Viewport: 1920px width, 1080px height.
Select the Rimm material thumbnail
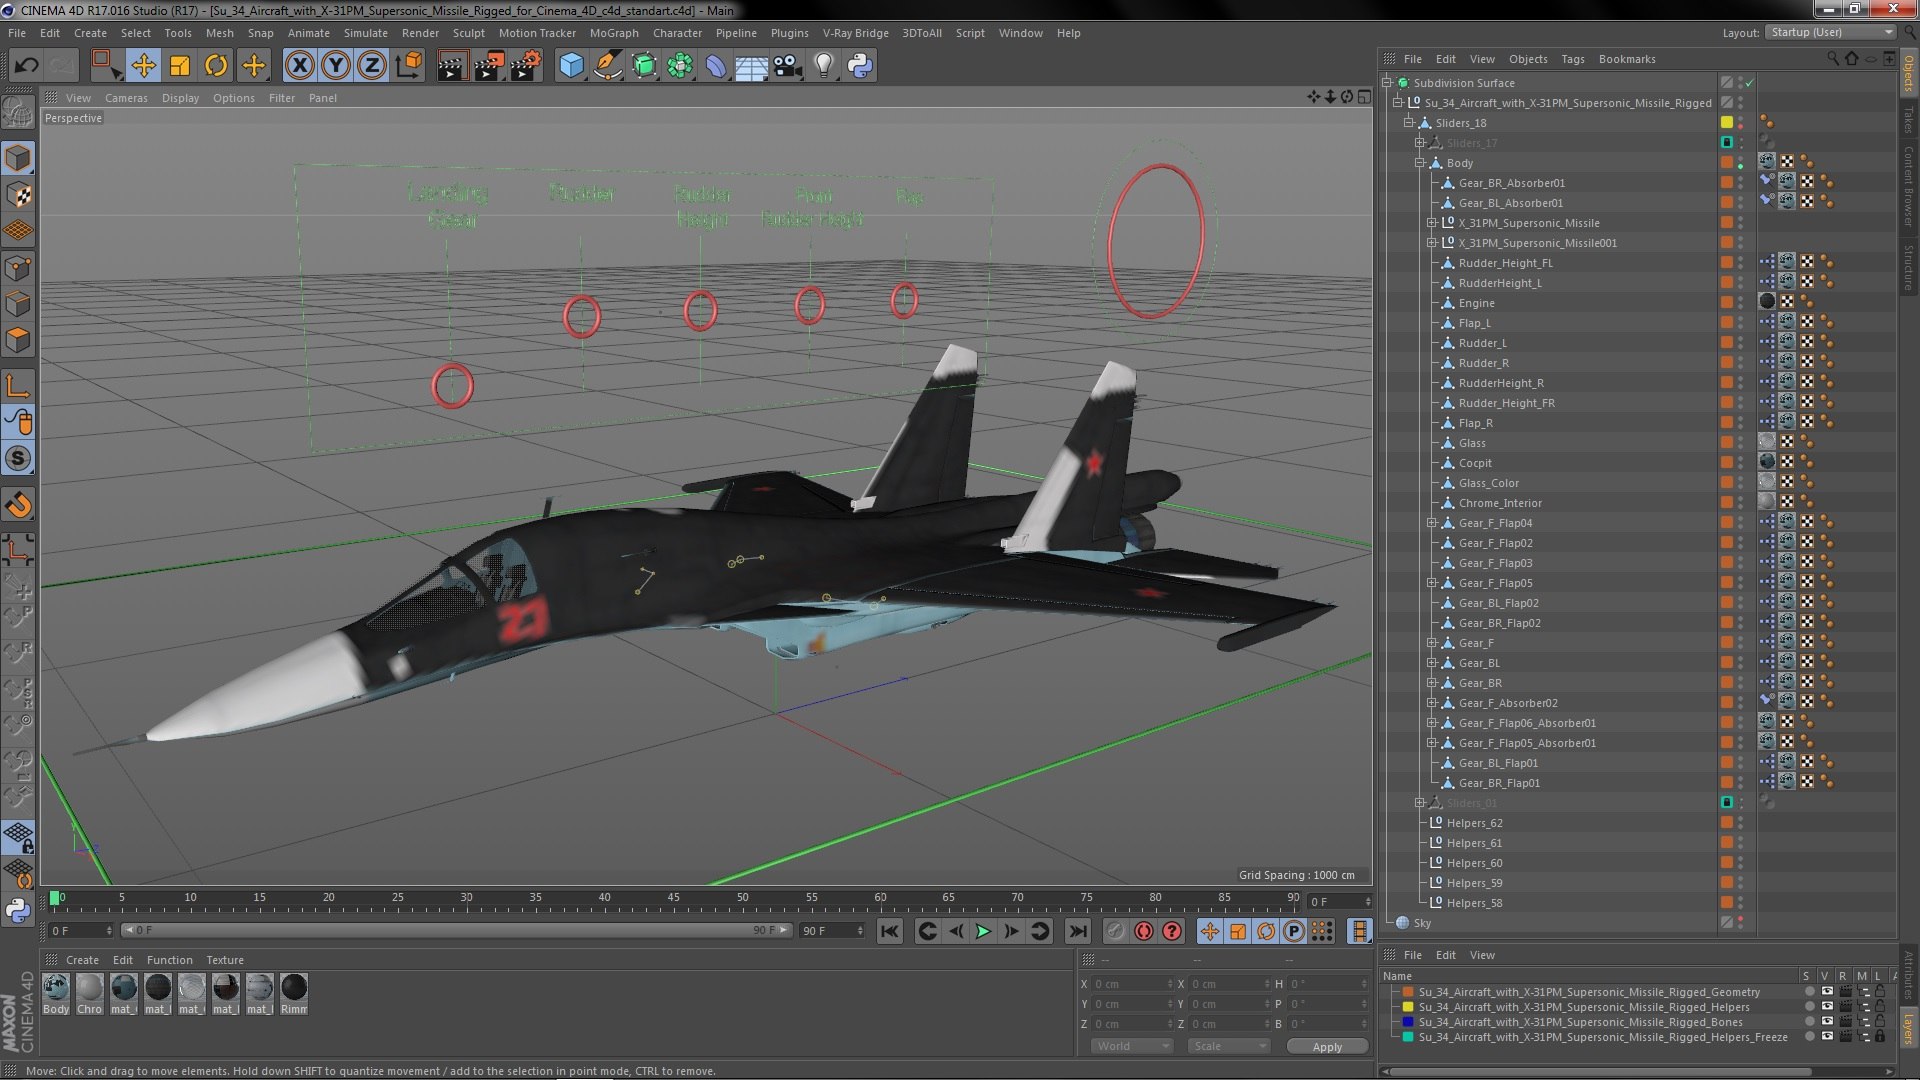(x=294, y=994)
